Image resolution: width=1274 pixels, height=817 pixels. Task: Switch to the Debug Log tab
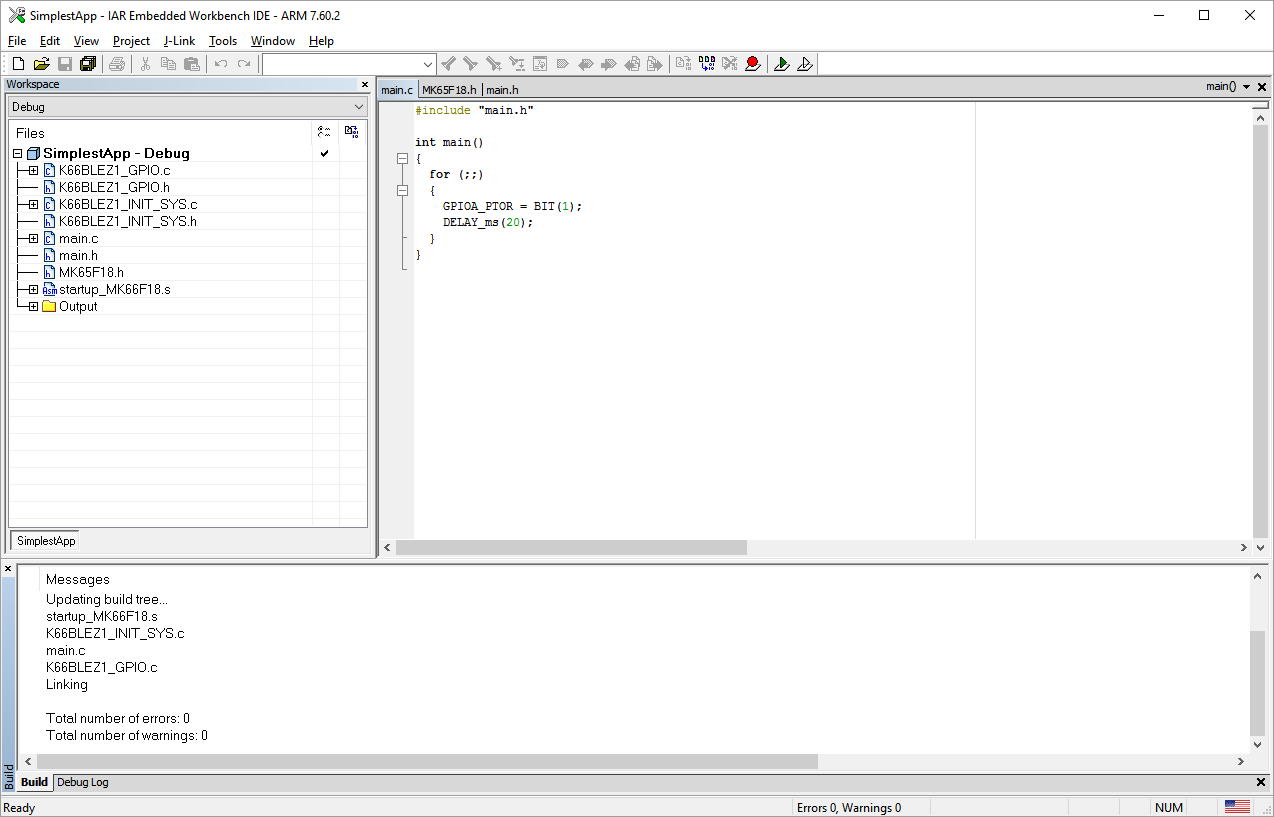82,782
